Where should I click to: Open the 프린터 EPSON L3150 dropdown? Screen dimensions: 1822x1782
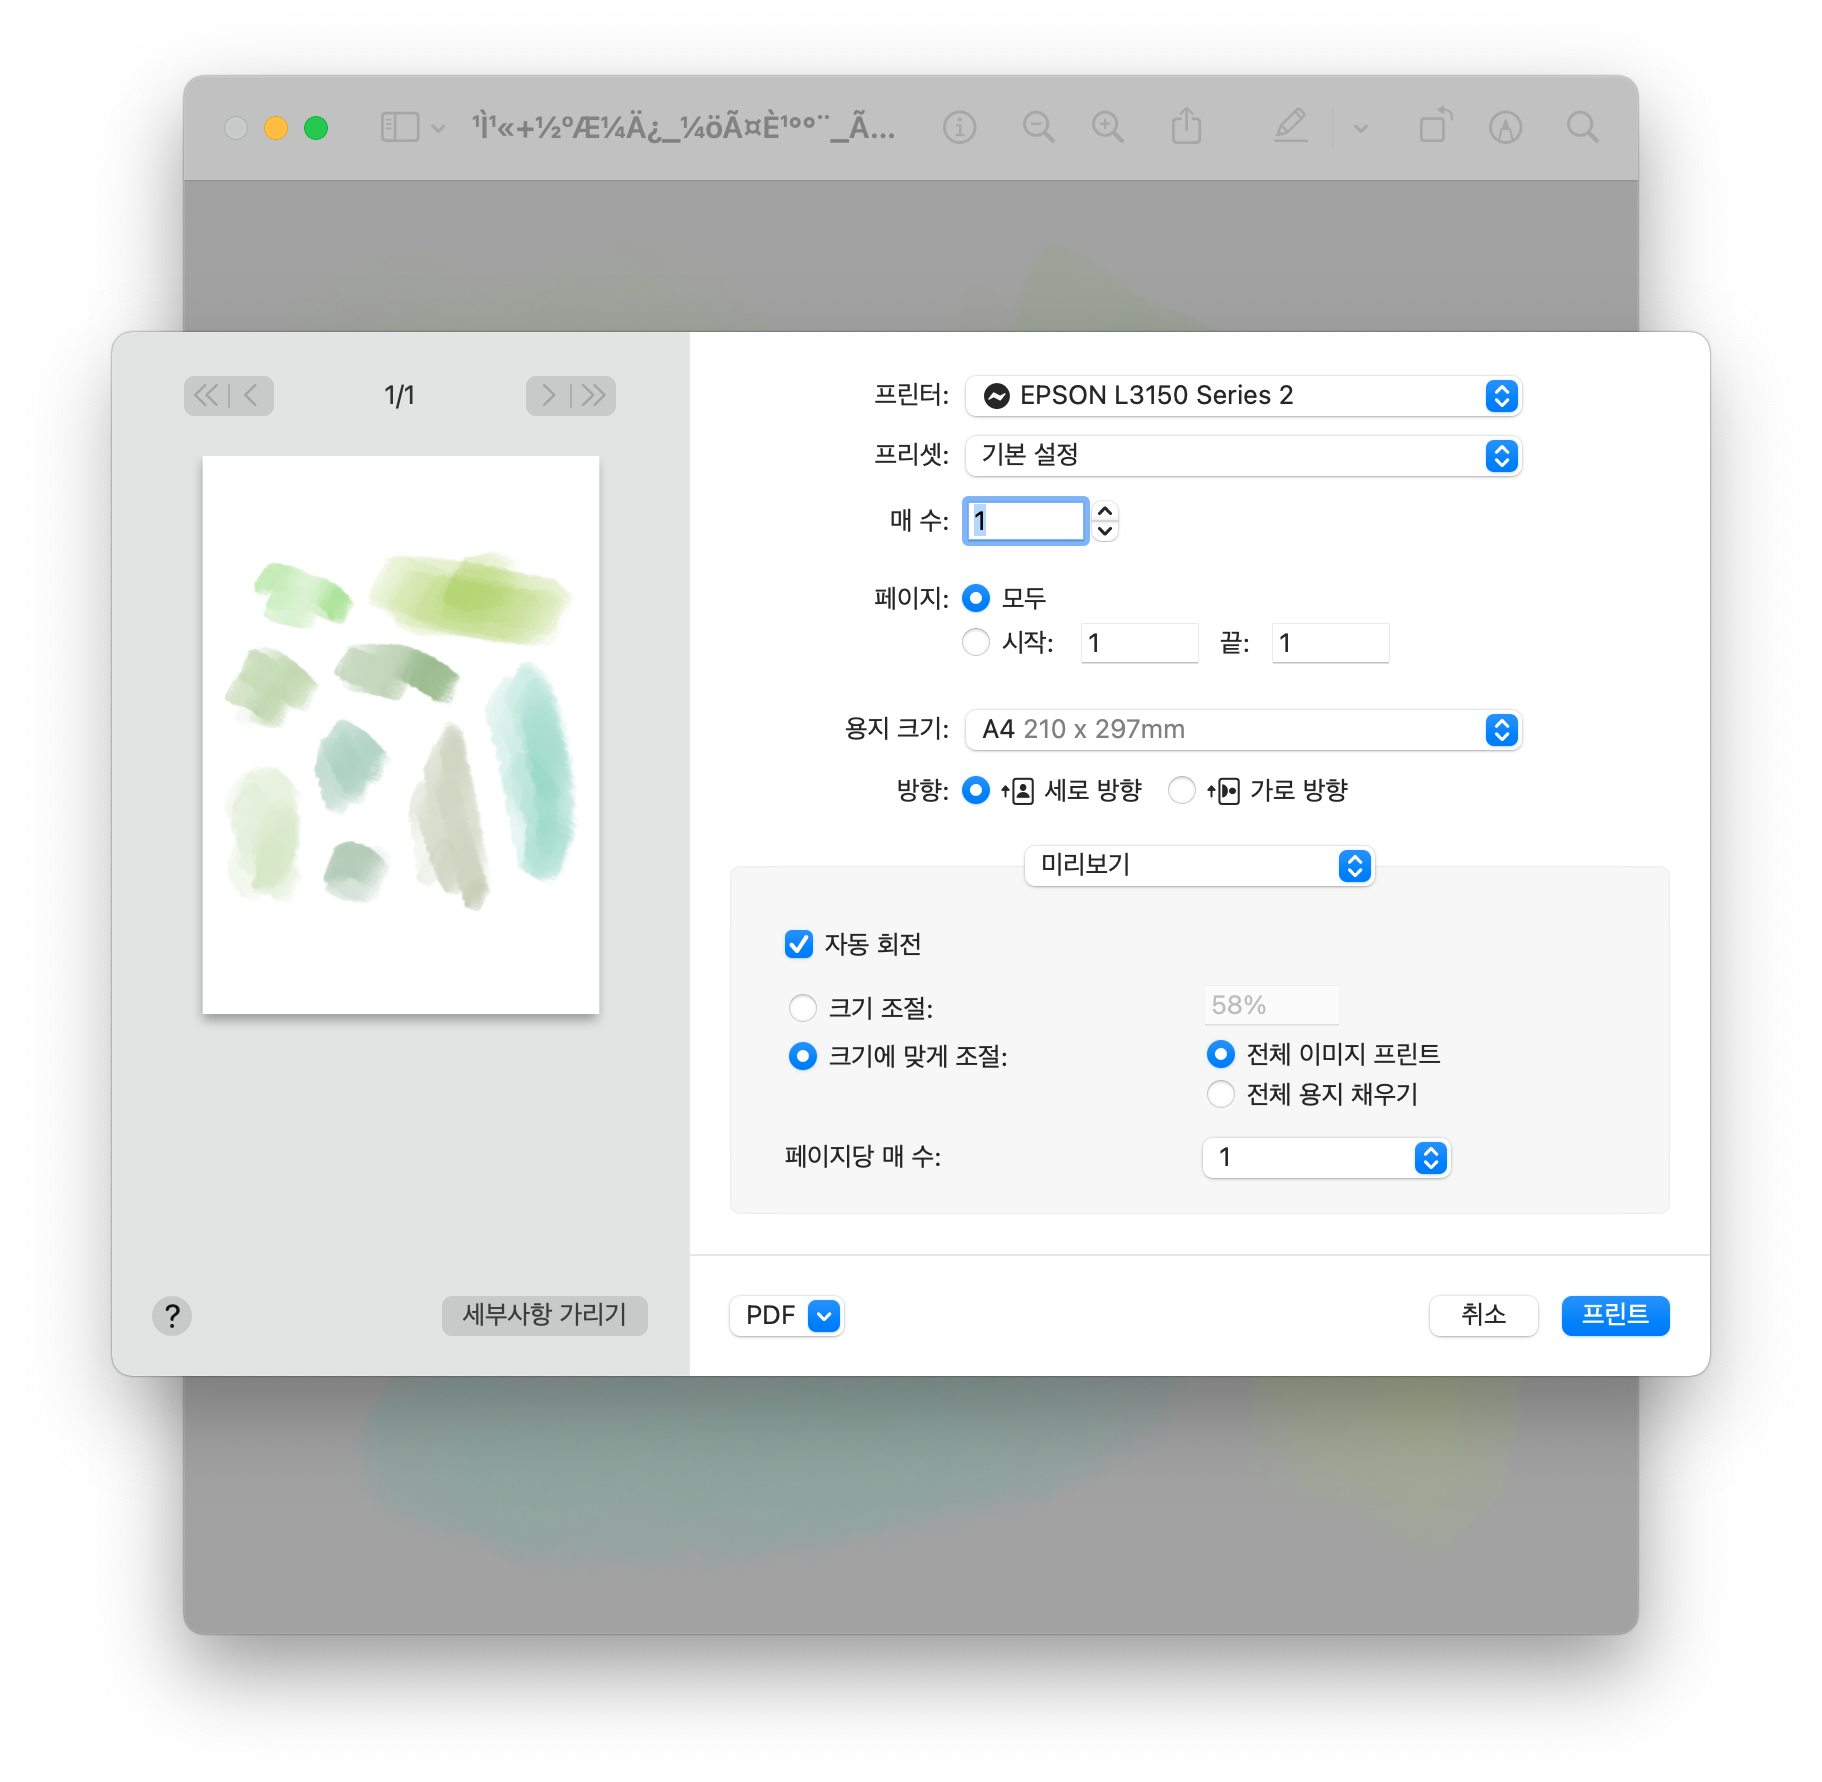pyautogui.click(x=1242, y=396)
